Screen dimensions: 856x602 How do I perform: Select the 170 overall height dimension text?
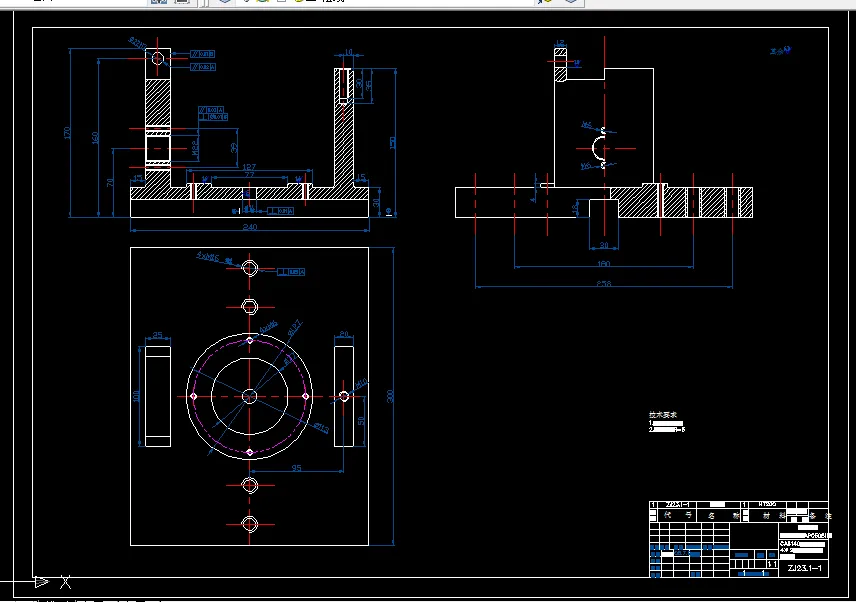click(68, 132)
